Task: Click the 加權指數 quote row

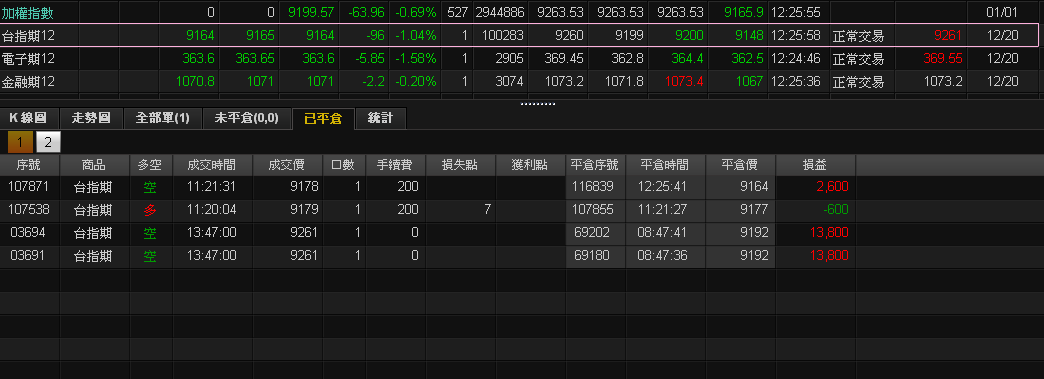Action: tap(519, 12)
